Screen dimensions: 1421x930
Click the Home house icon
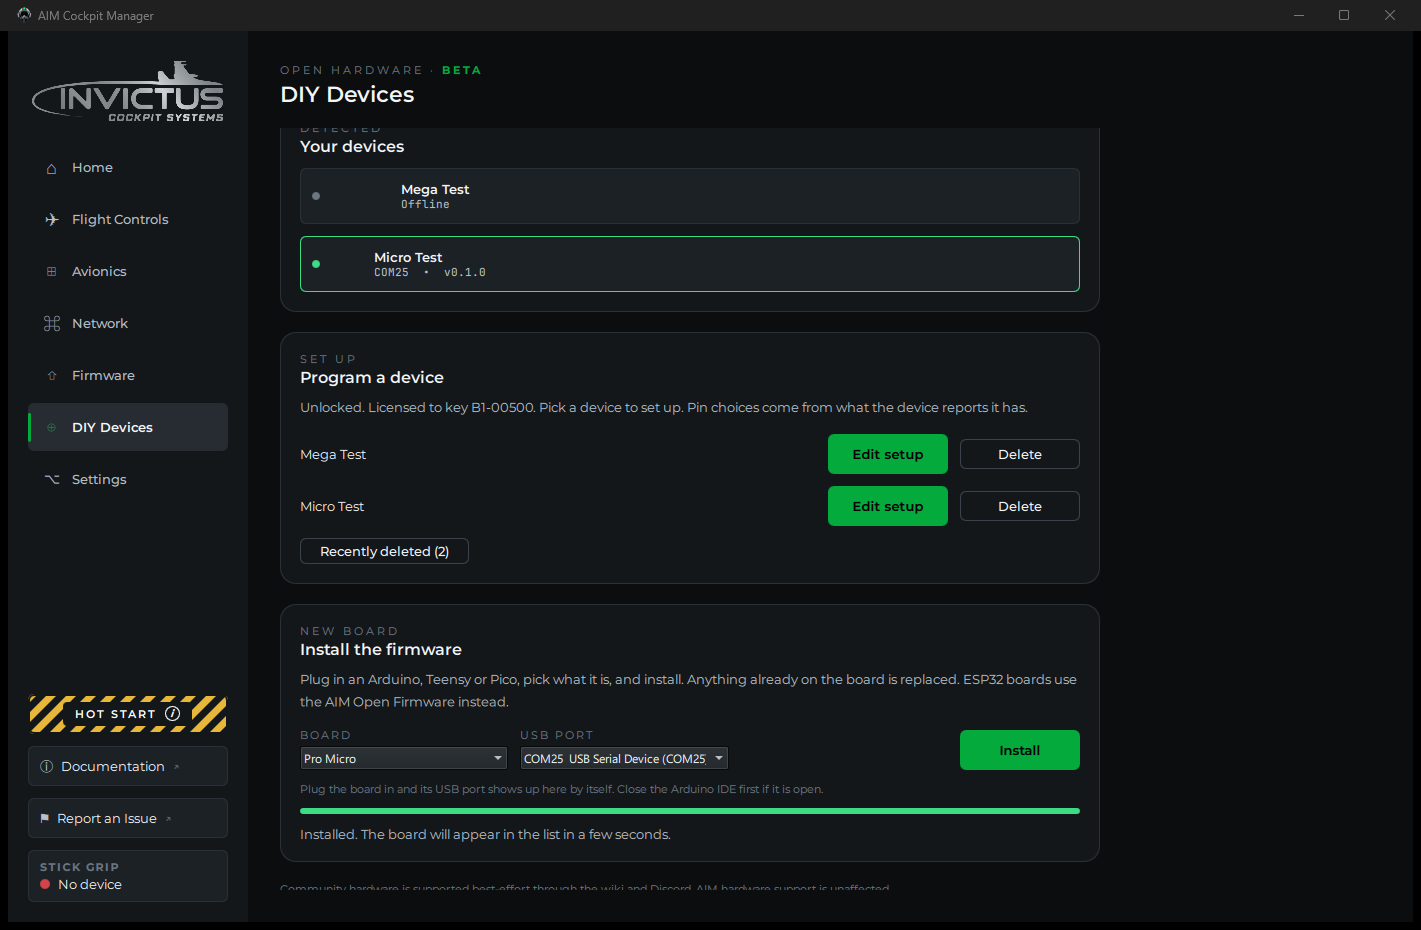point(51,168)
